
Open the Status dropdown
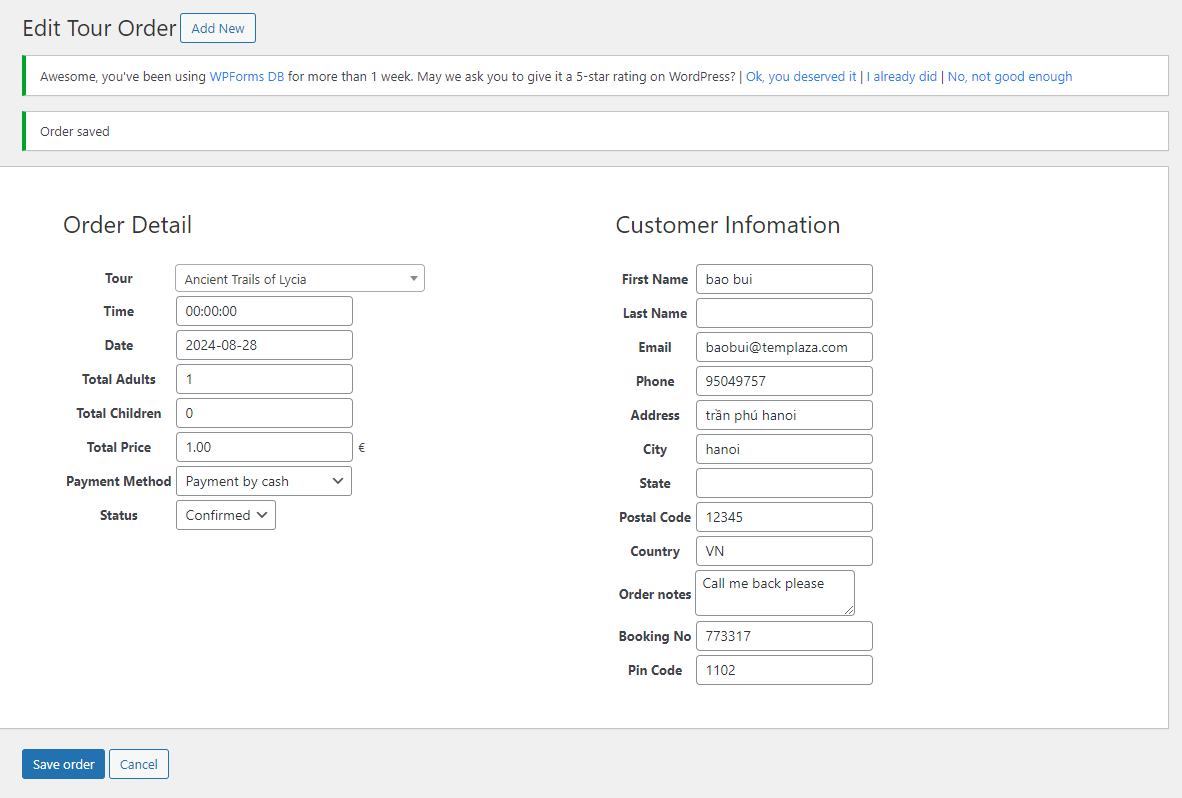(x=225, y=515)
